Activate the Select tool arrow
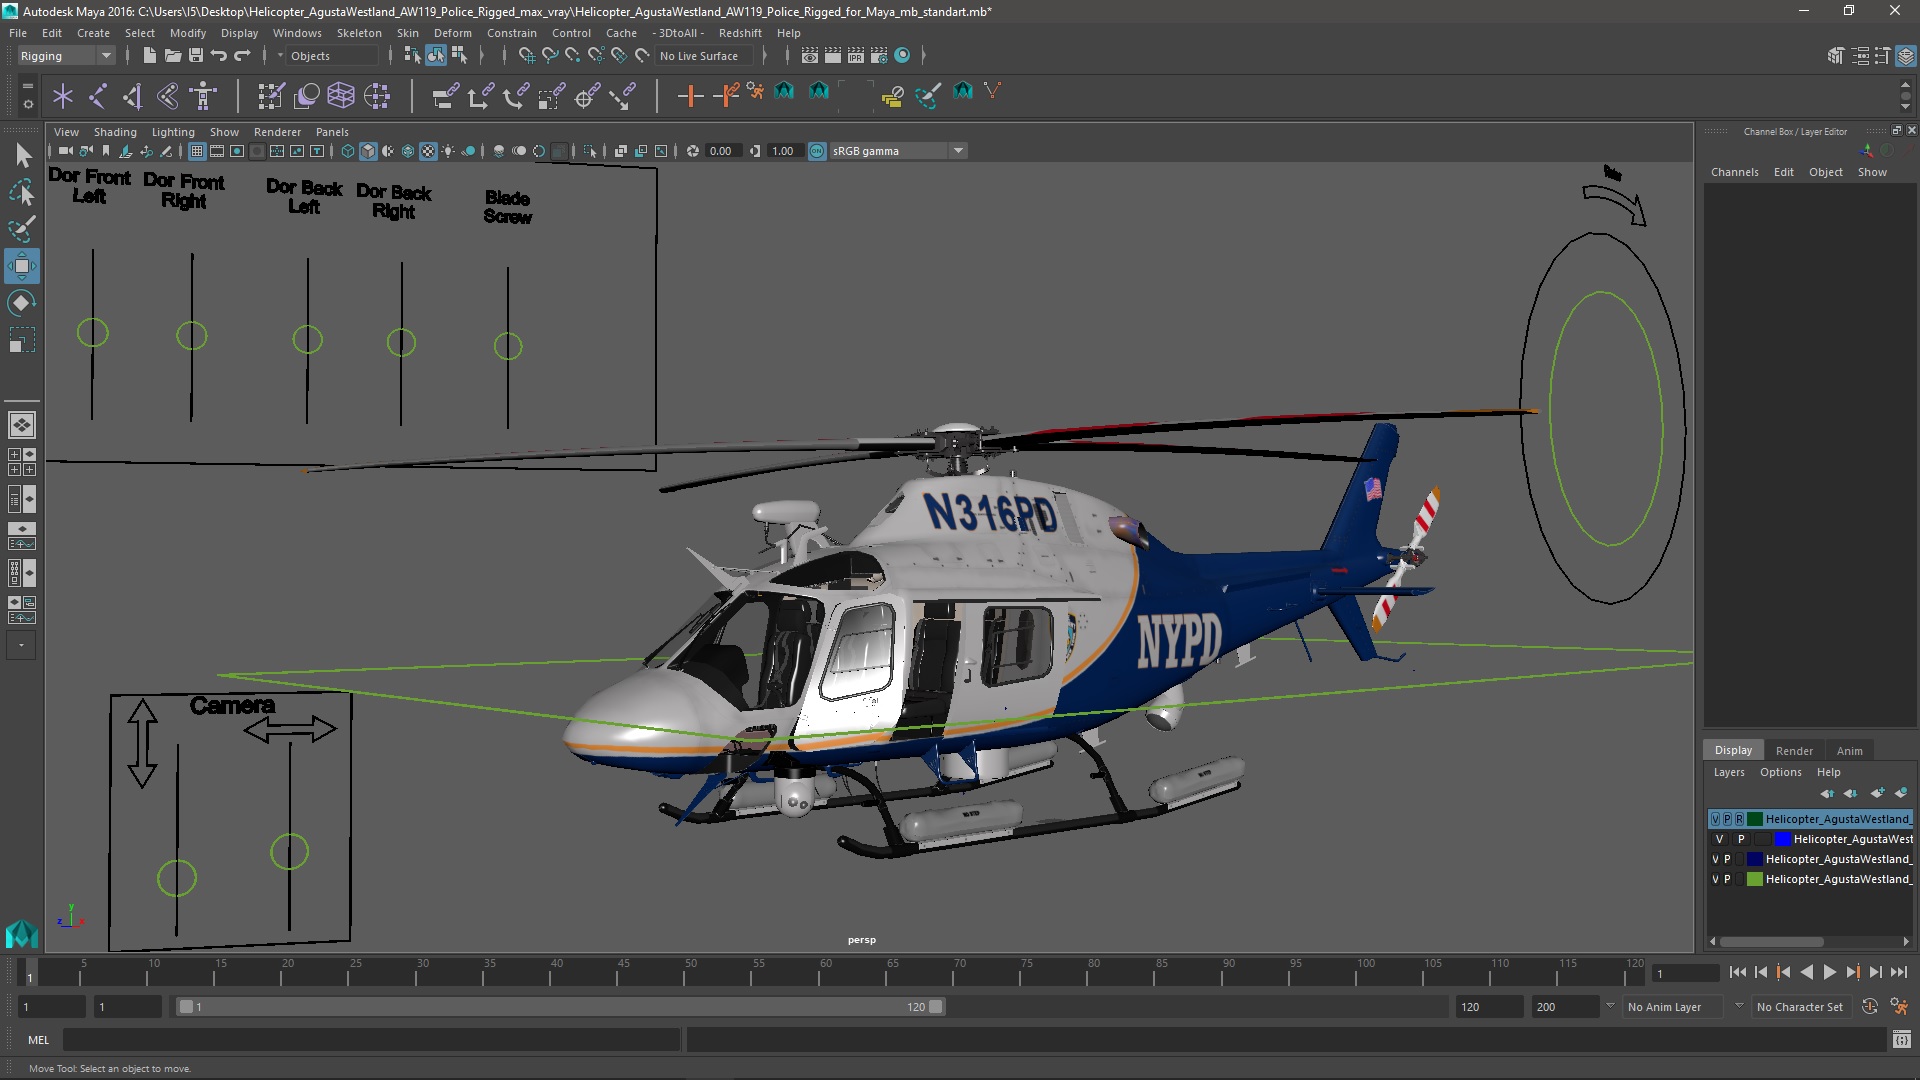 coord(22,155)
